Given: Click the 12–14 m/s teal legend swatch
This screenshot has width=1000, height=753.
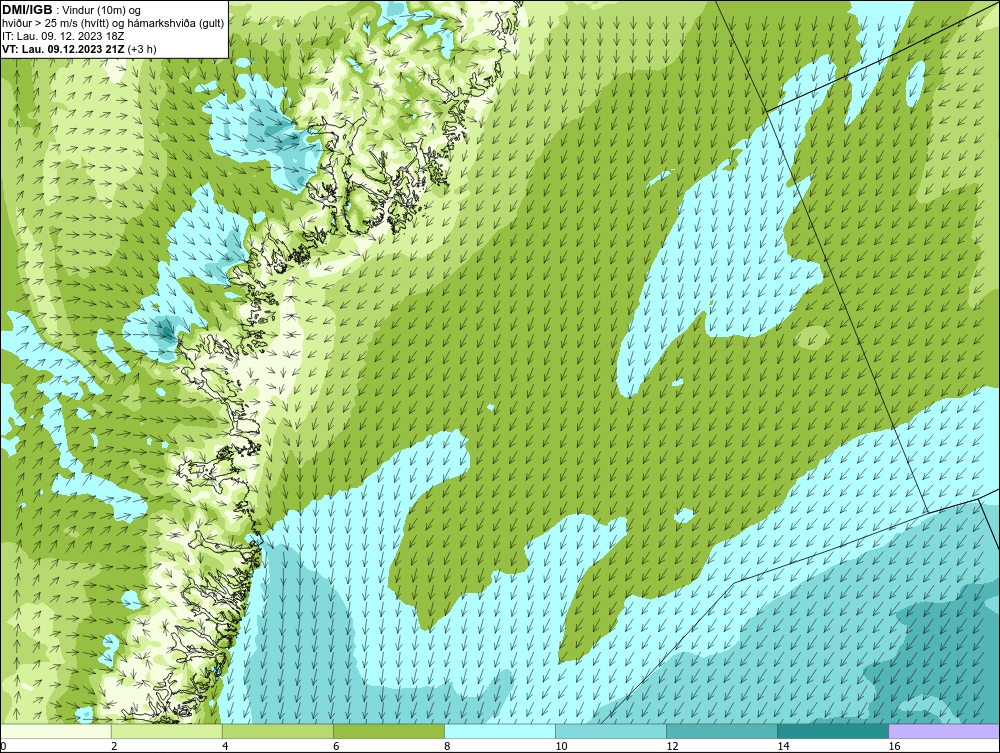Looking at the screenshot, I should click(x=722, y=731).
